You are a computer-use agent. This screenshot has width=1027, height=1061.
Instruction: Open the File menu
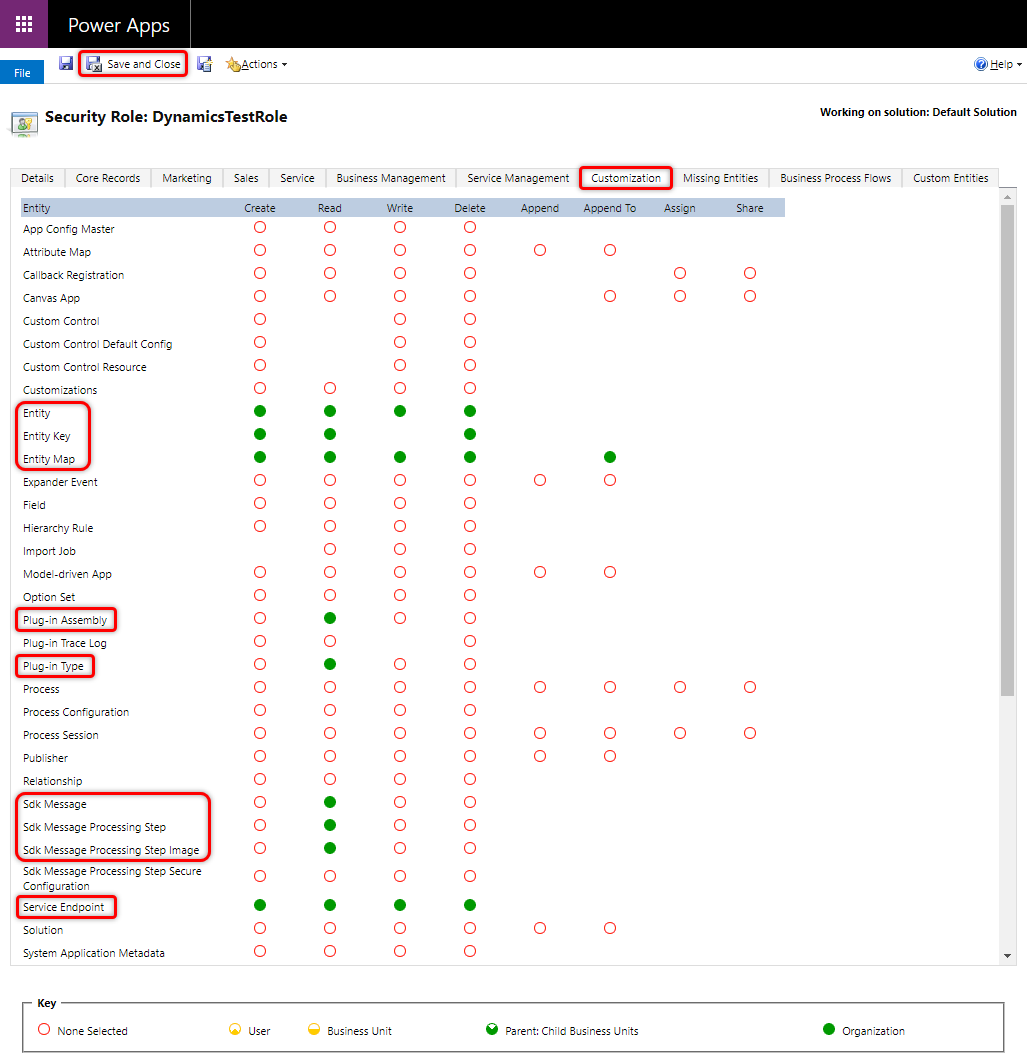22,72
